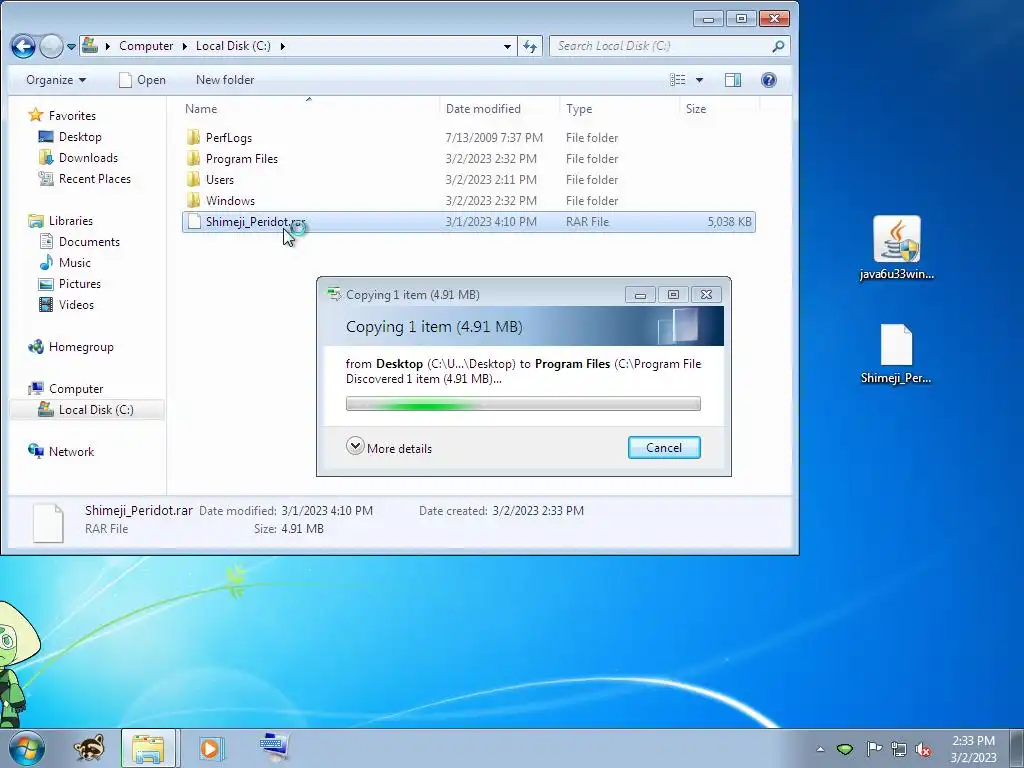The width and height of the screenshot is (1024, 768).
Task: Show hidden system tray icons arrow
Action: click(x=820, y=749)
